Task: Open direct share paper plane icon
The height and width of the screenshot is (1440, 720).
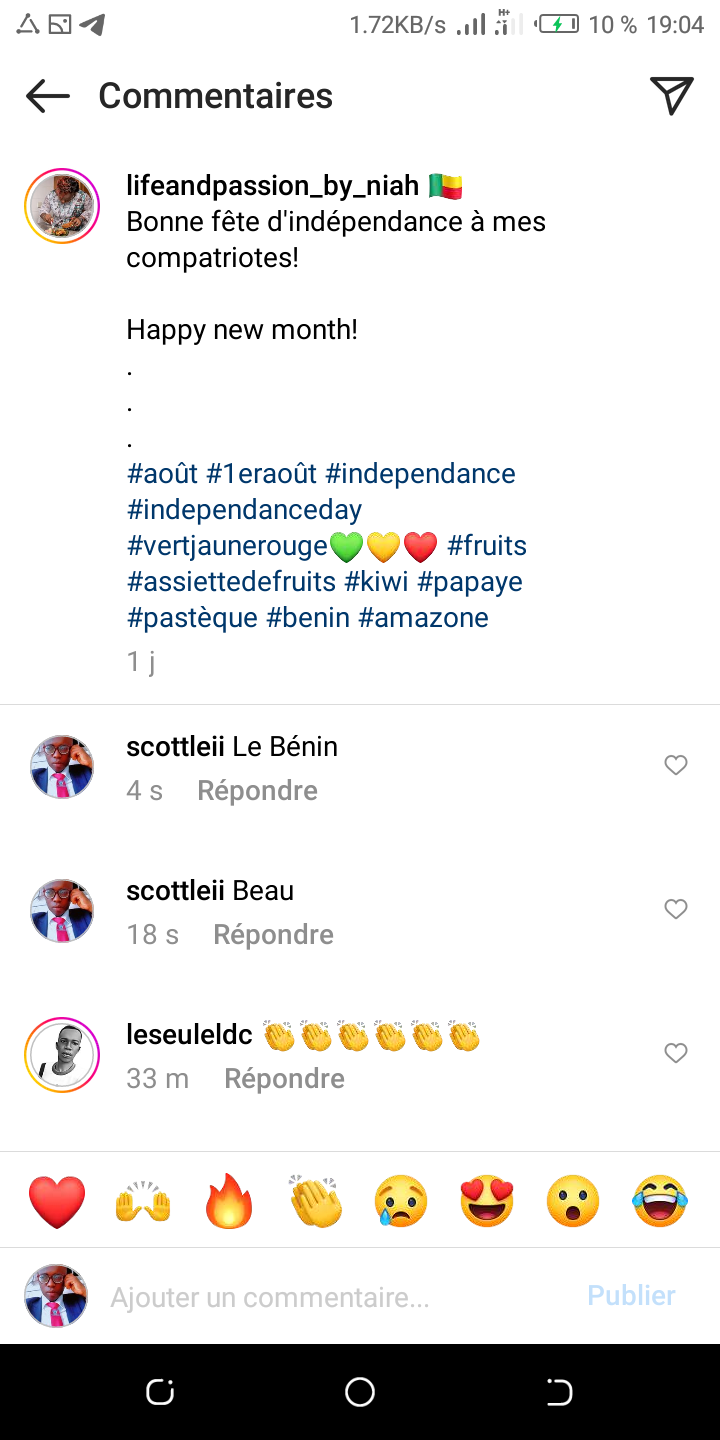Action: [672, 96]
